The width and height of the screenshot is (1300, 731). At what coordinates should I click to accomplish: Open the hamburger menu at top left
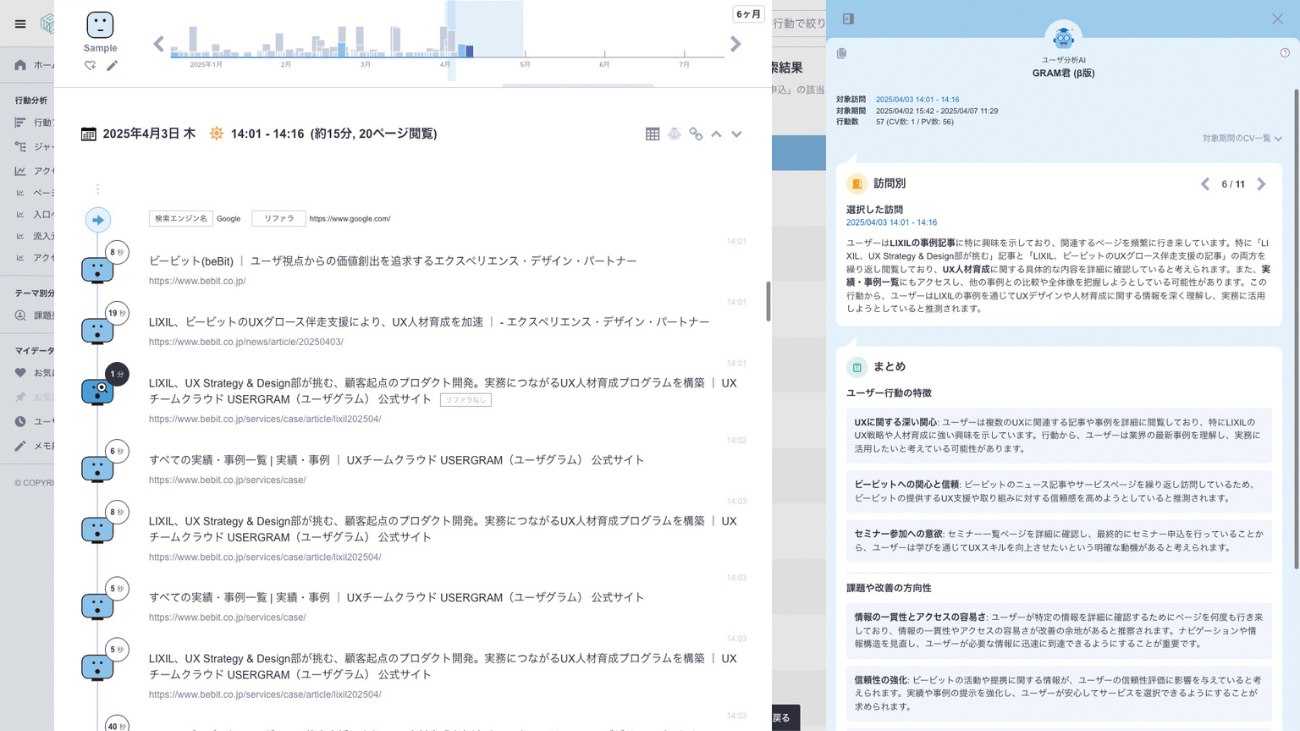[x=20, y=24]
